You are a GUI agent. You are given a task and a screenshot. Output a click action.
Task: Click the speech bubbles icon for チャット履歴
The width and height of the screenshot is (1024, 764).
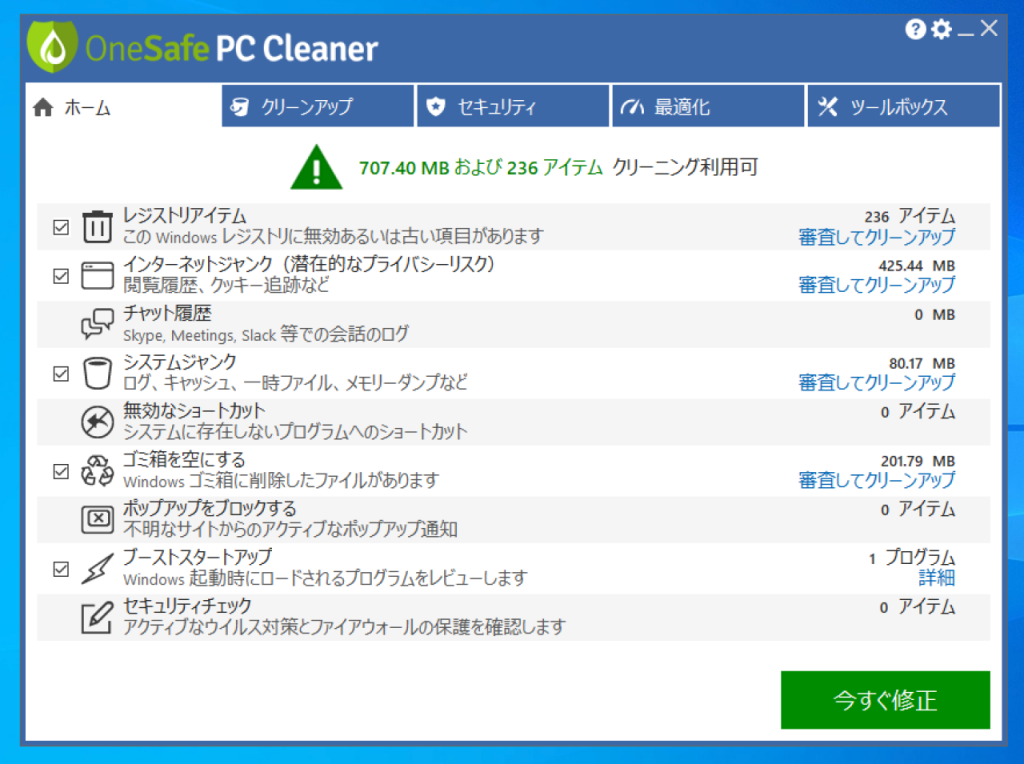(x=97, y=324)
